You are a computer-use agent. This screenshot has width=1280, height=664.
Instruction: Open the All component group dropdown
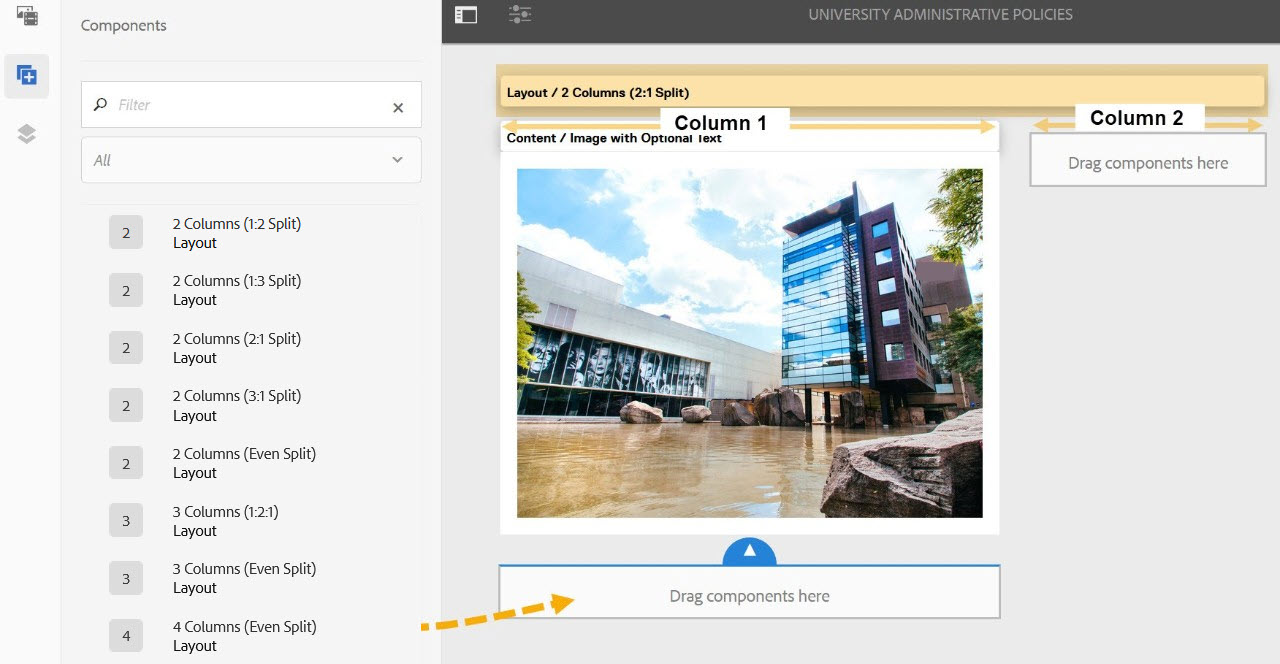251,160
